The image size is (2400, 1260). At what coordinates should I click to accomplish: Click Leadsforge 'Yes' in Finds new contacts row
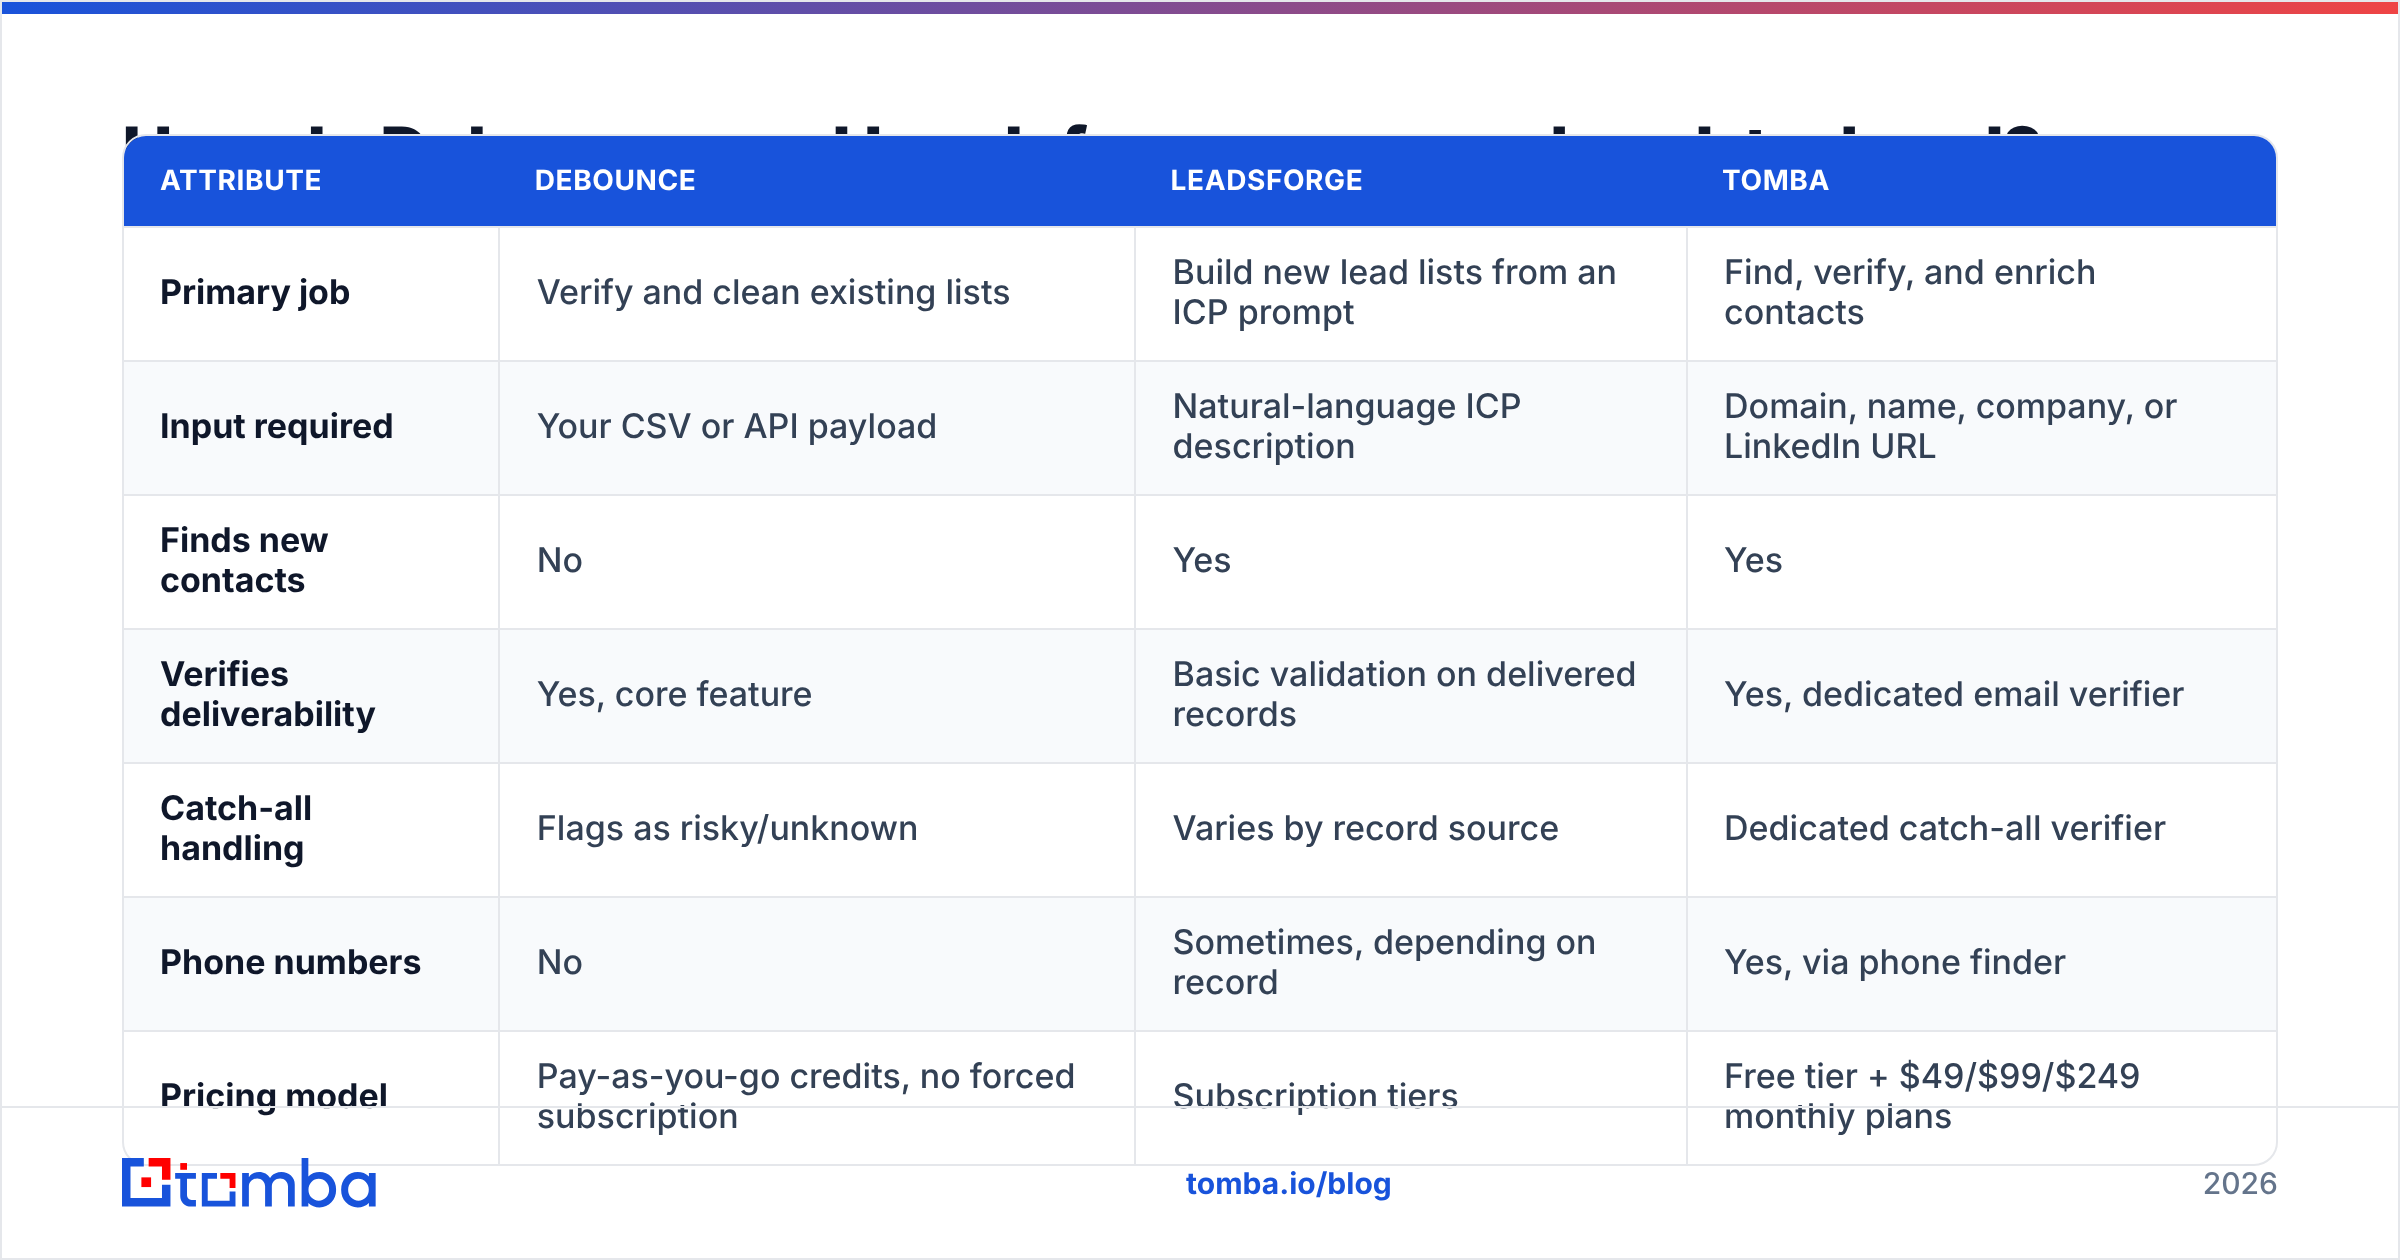coord(1202,560)
